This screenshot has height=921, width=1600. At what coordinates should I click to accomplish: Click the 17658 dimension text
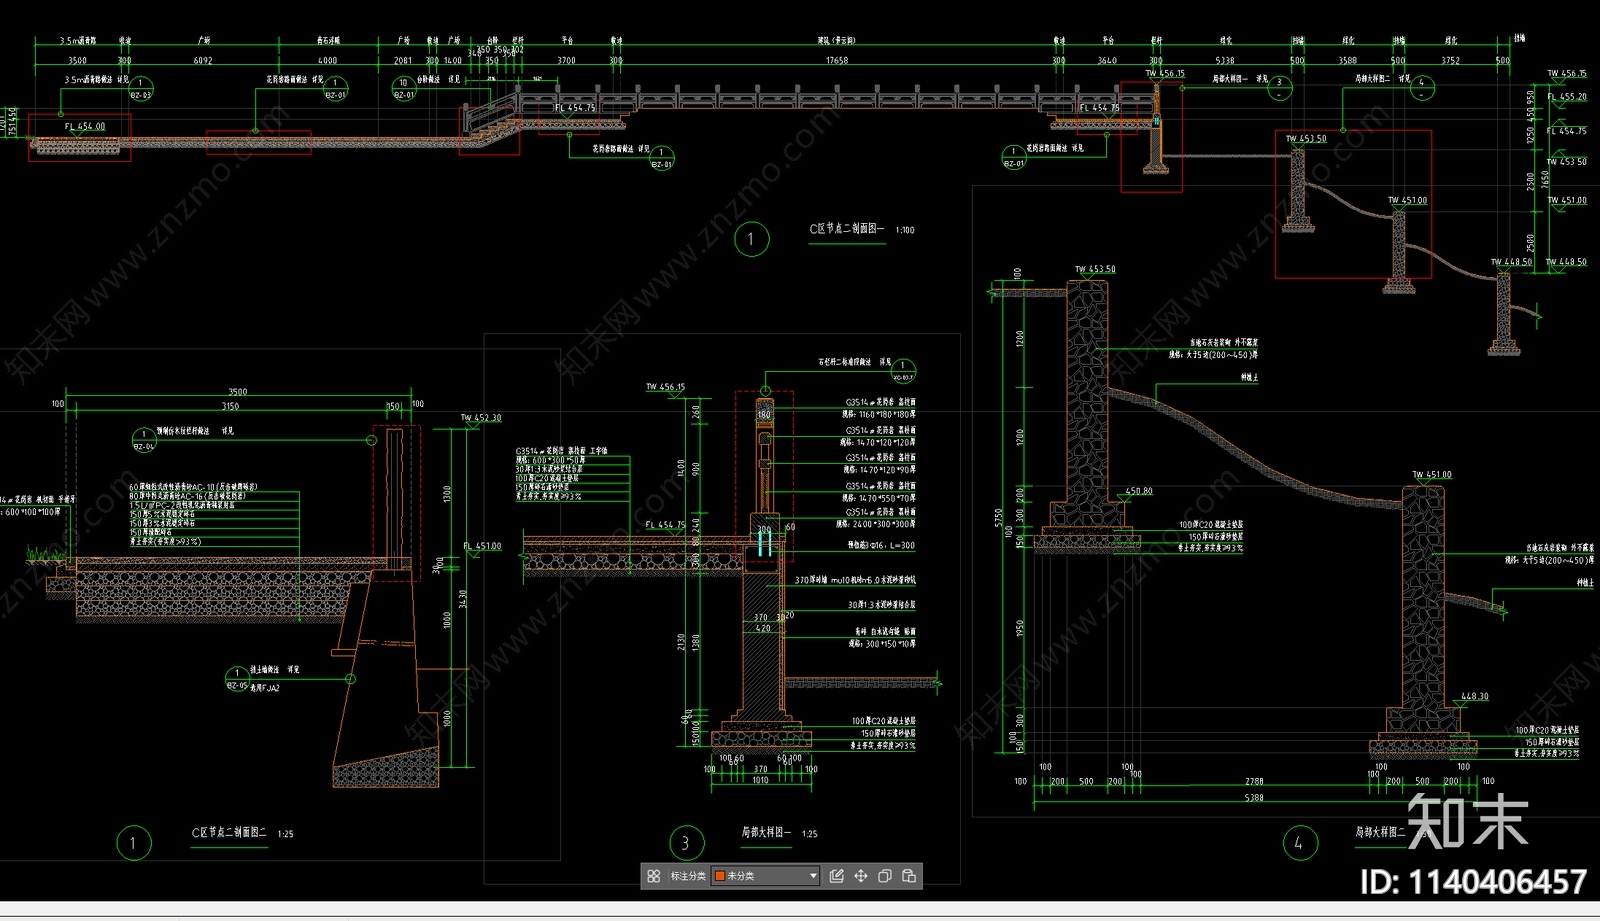point(837,61)
